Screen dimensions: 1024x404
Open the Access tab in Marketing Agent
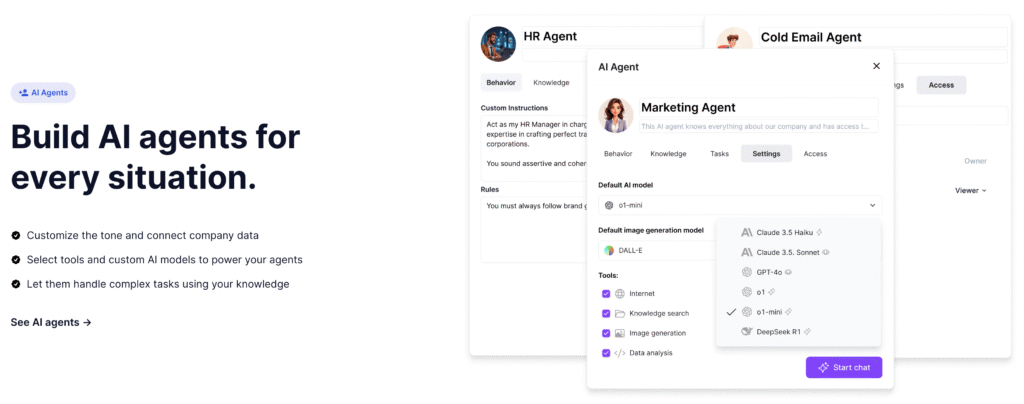coord(815,154)
